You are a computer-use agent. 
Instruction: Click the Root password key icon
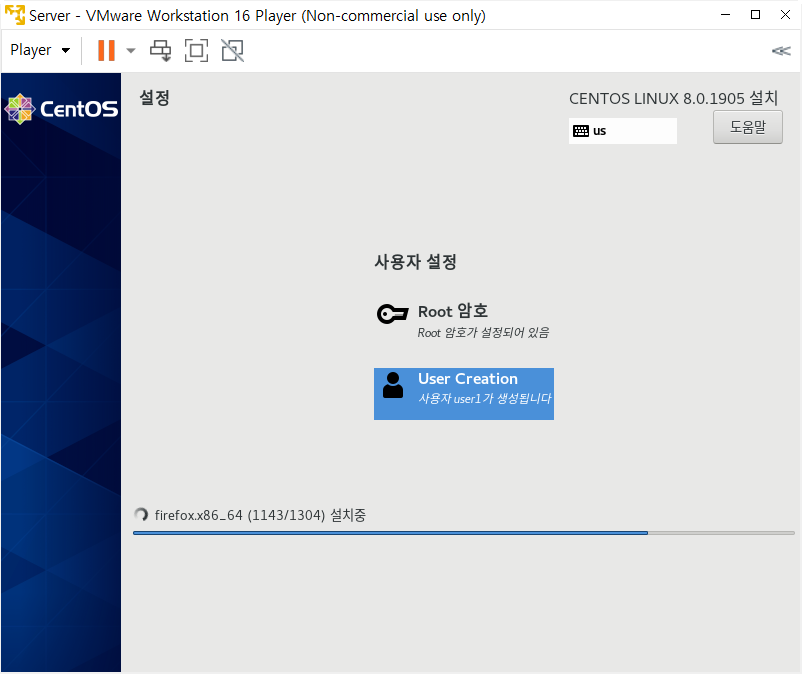(392, 313)
